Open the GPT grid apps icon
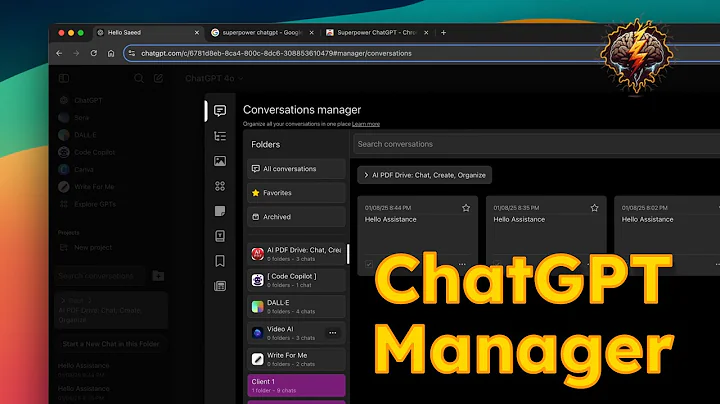The image size is (720, 404). tap(220, 186)
